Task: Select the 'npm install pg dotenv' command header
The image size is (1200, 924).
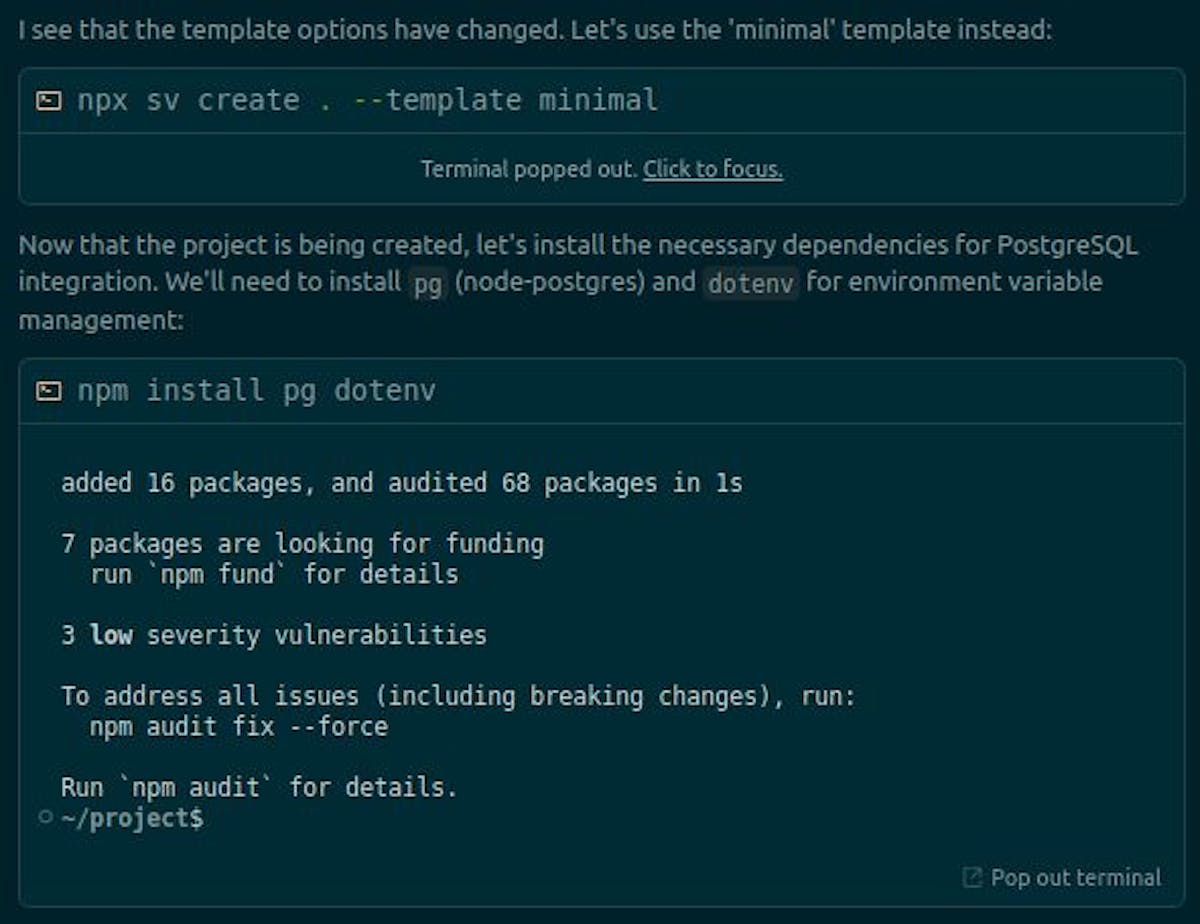Action: tap(256, 390)
